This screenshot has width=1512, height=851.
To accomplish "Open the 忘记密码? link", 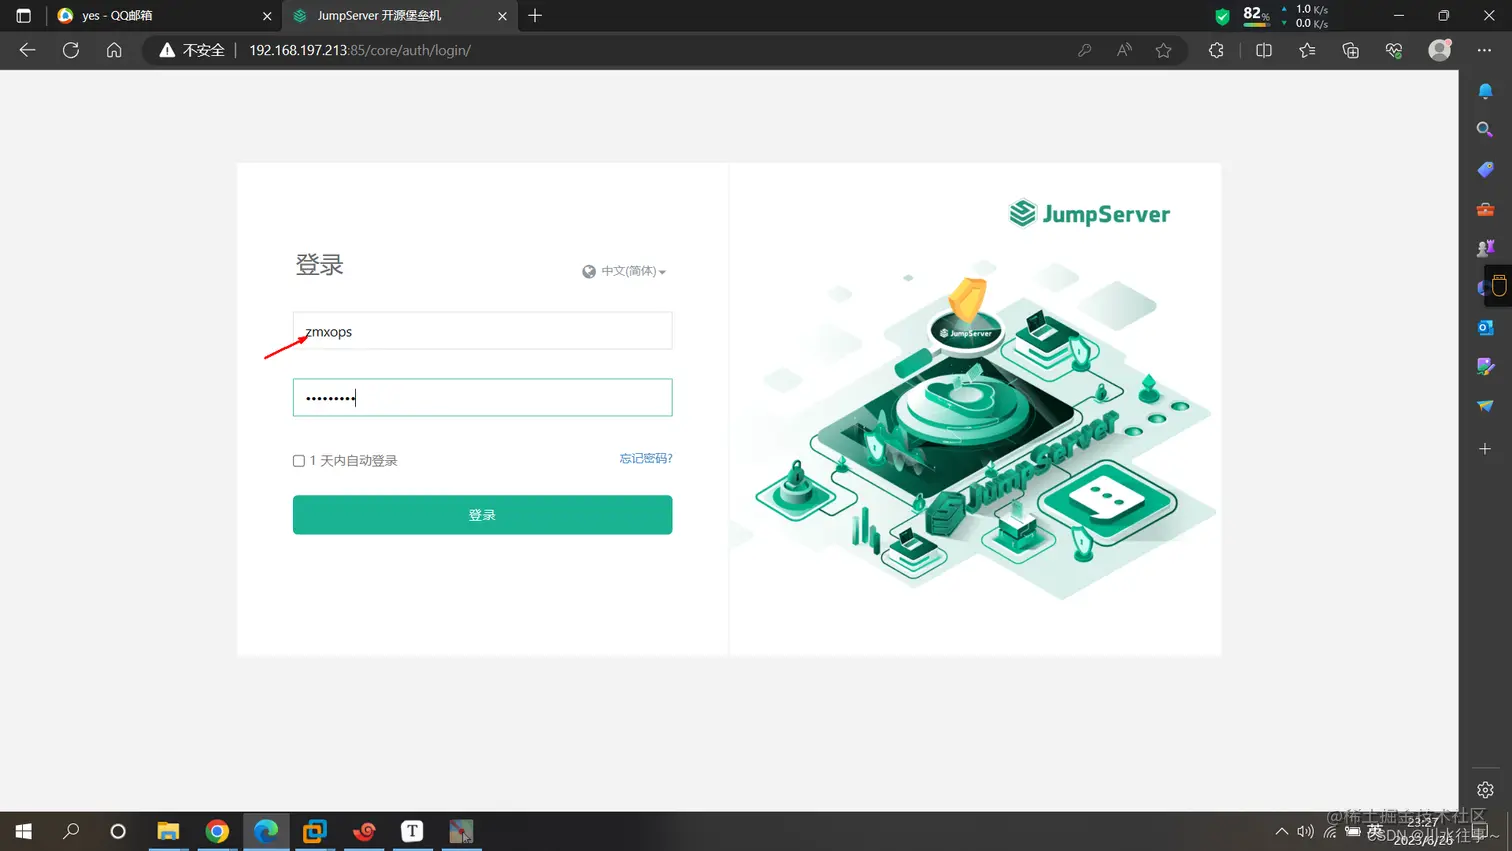I will [646, 458].
